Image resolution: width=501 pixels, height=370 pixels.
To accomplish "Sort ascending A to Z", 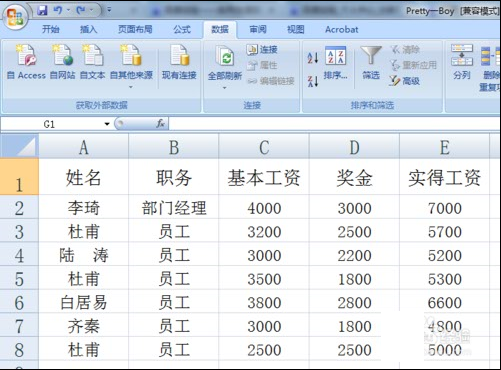I will click(x=313, y=58).
